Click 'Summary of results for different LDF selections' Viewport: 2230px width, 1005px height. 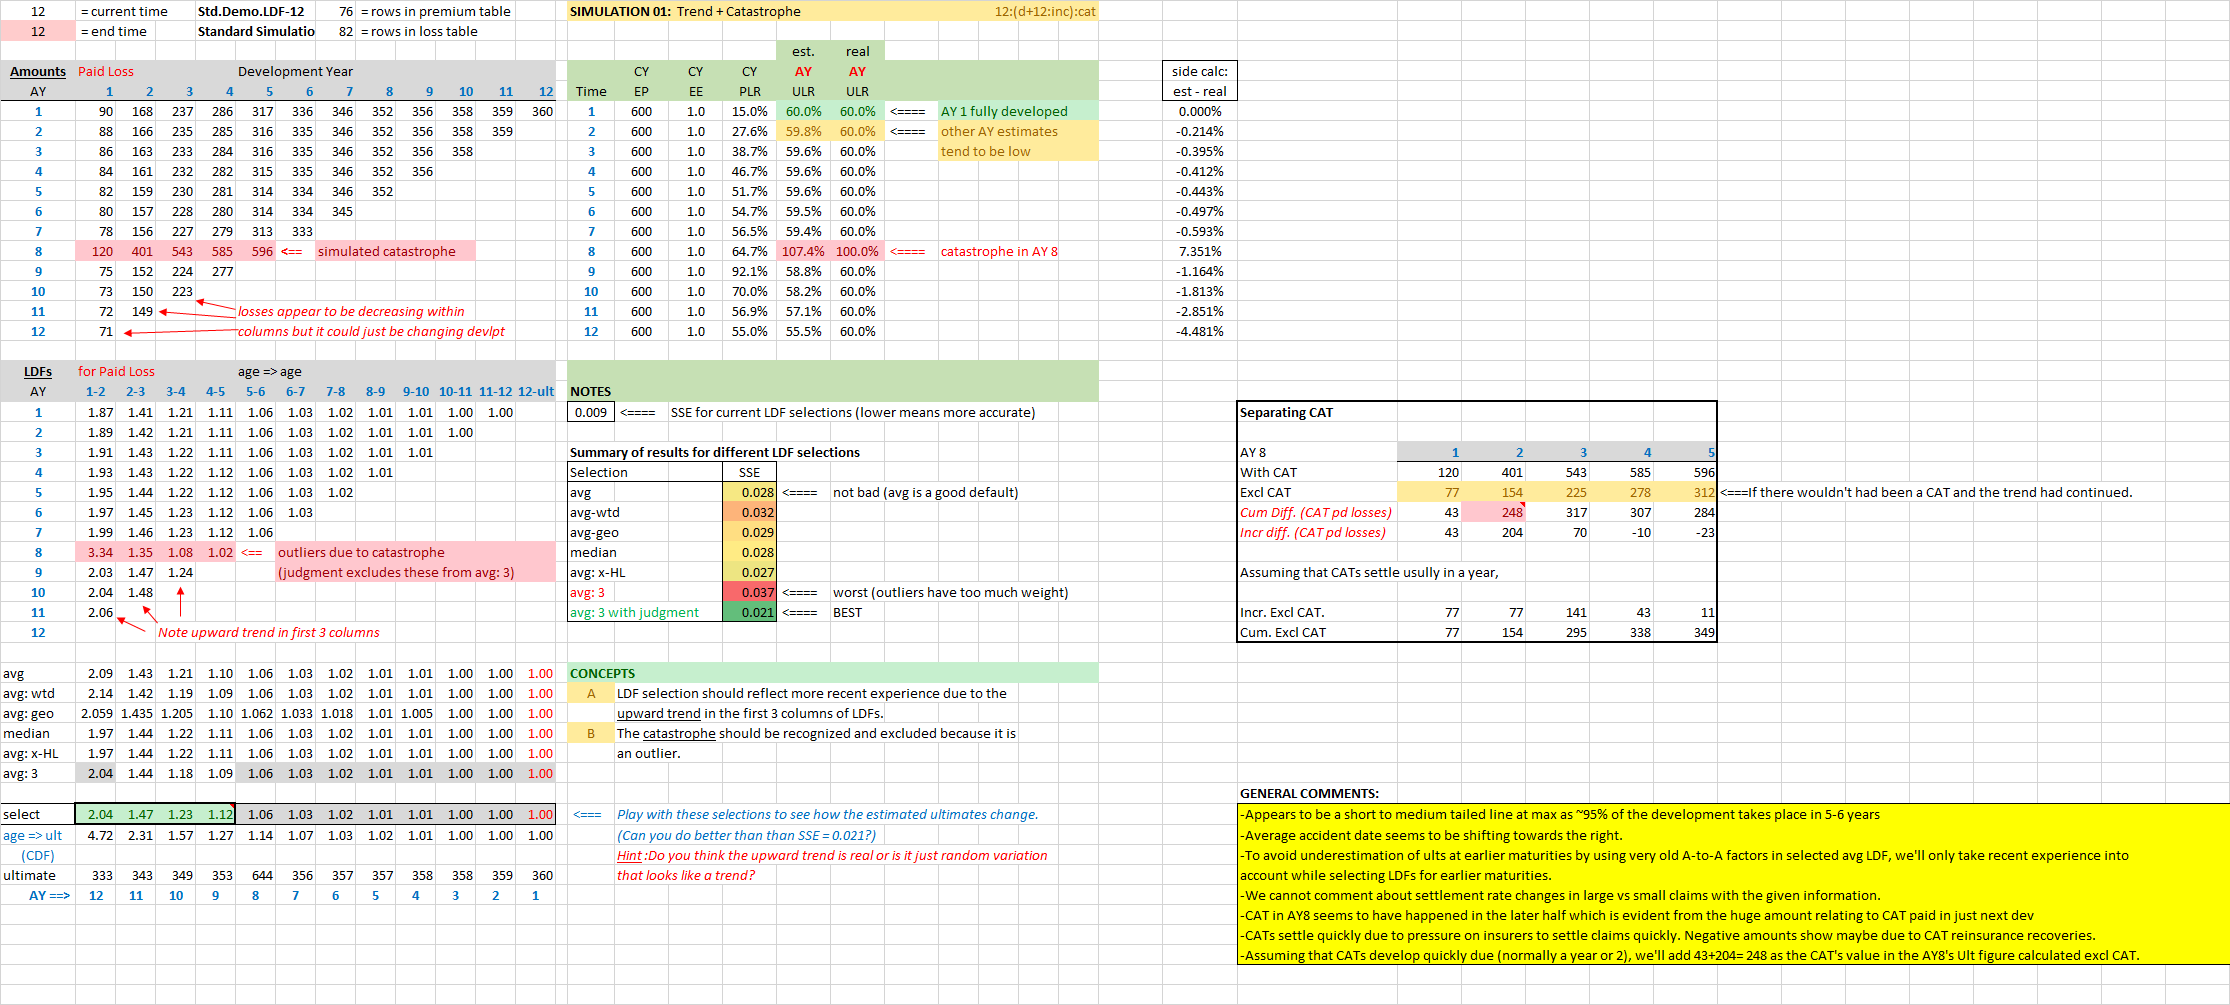715,452
